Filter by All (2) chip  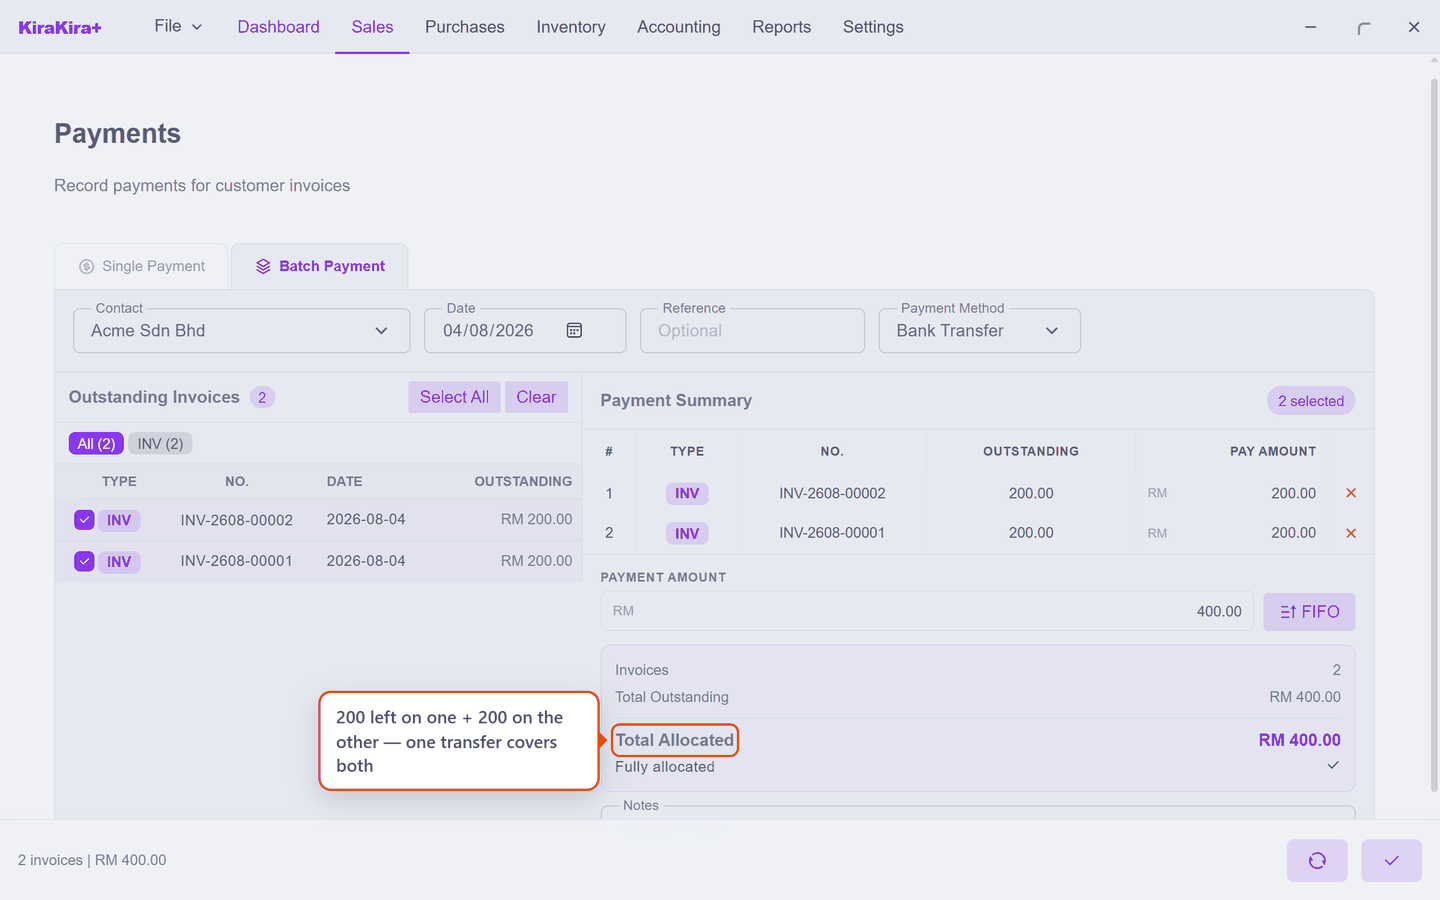click(x=96, y=444)
